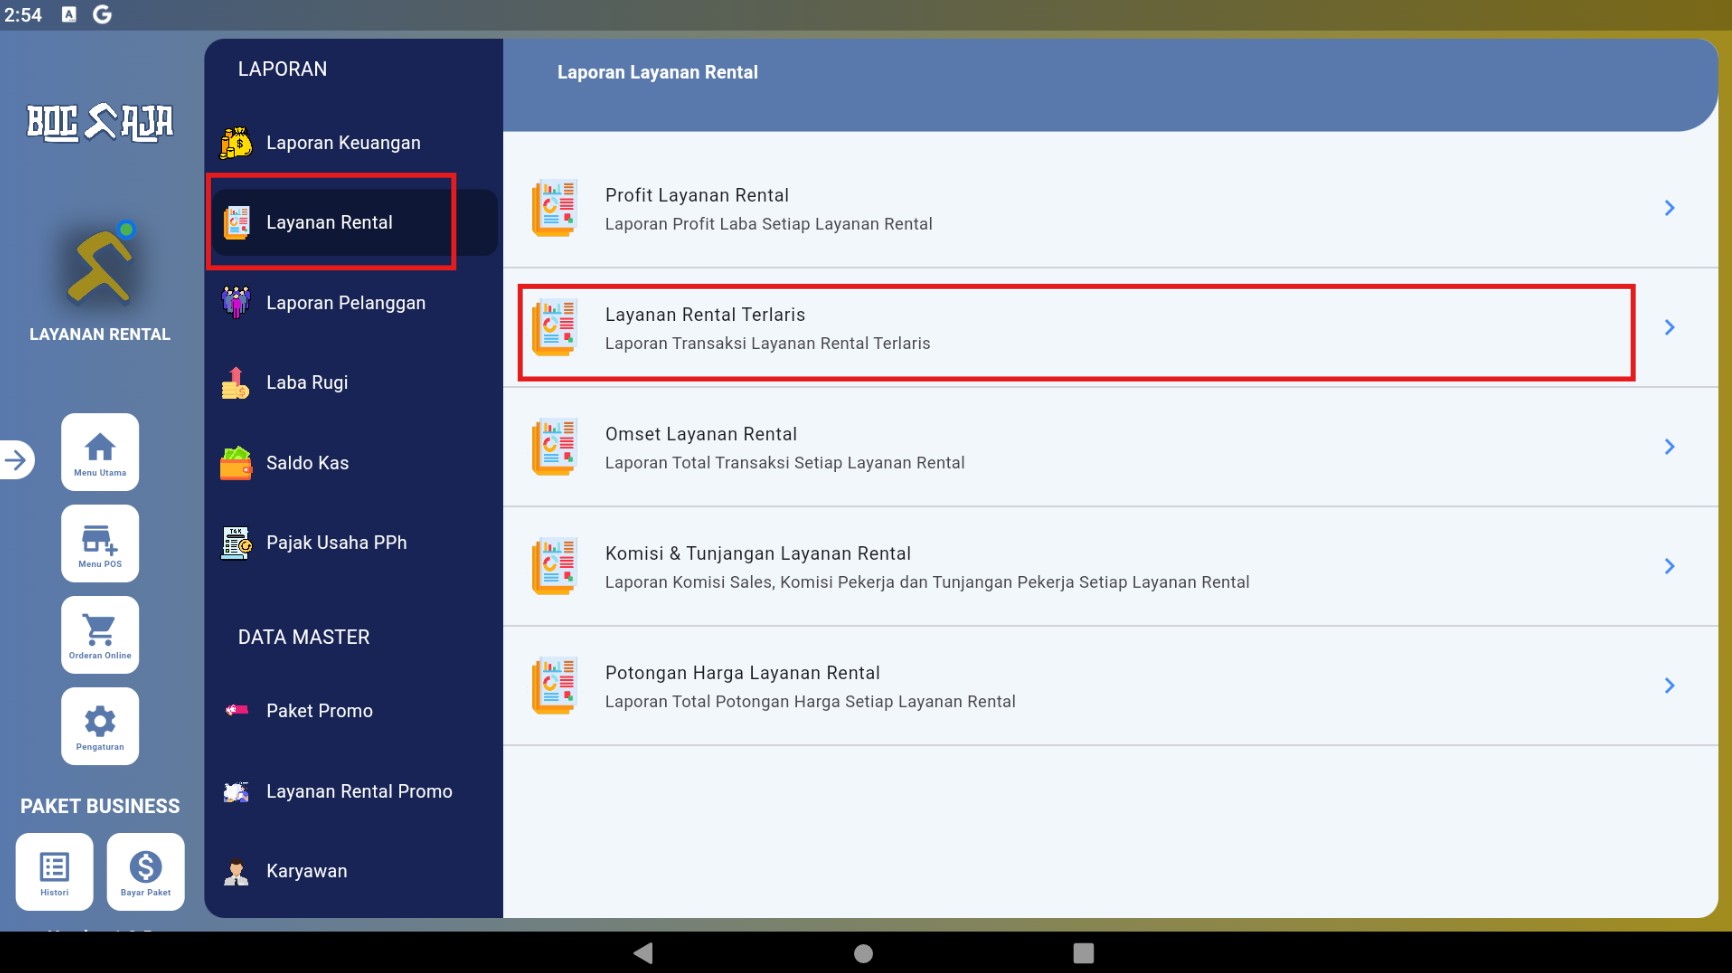The height and width of the screenshot is (973, 1732).
Task: Open Pengaturan gear settings icon
Action: click(100, 726)
